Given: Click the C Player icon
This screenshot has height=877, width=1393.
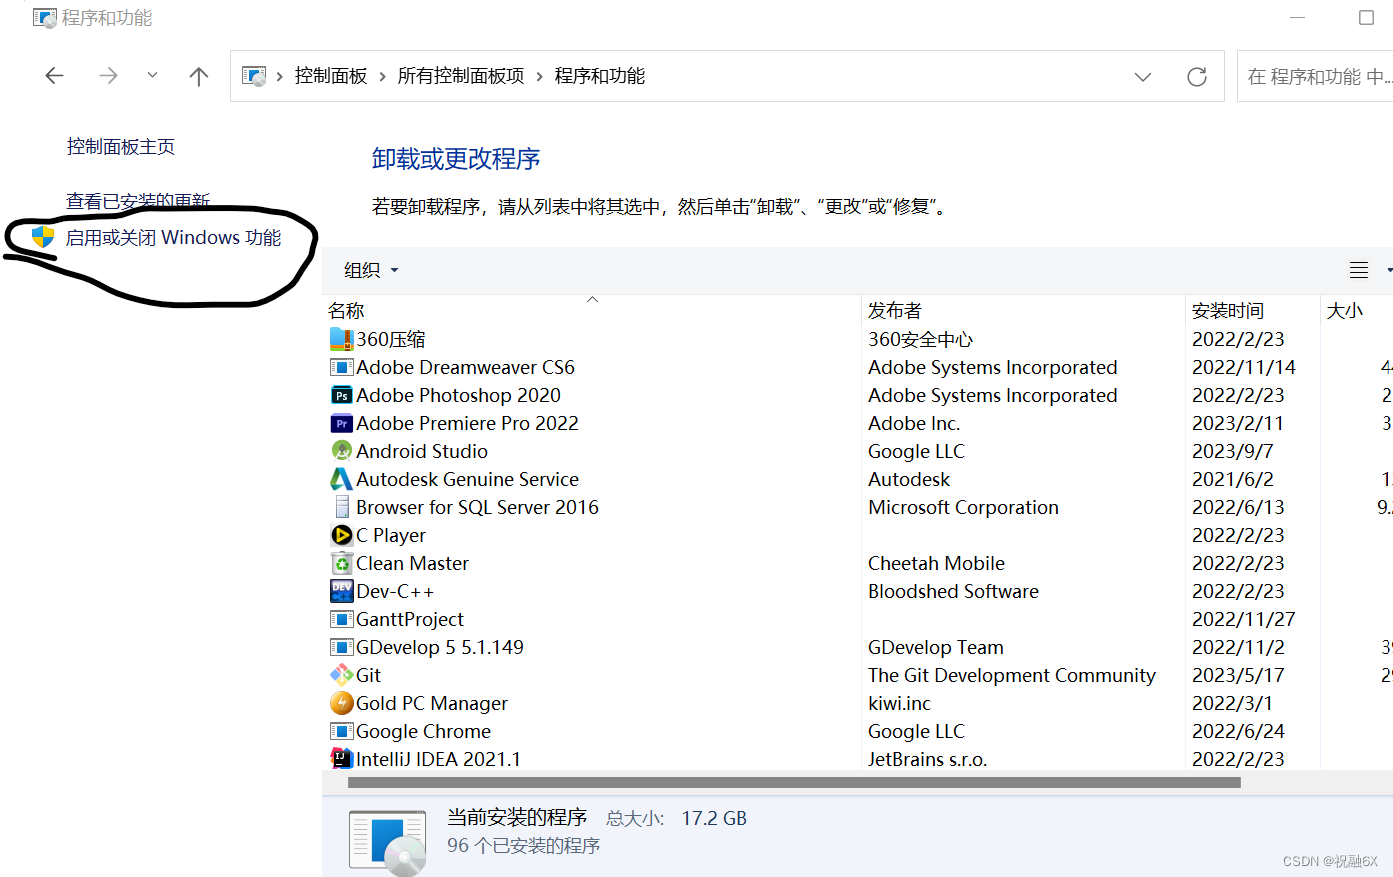Looking at the screenshot, I should pos(342,535).
